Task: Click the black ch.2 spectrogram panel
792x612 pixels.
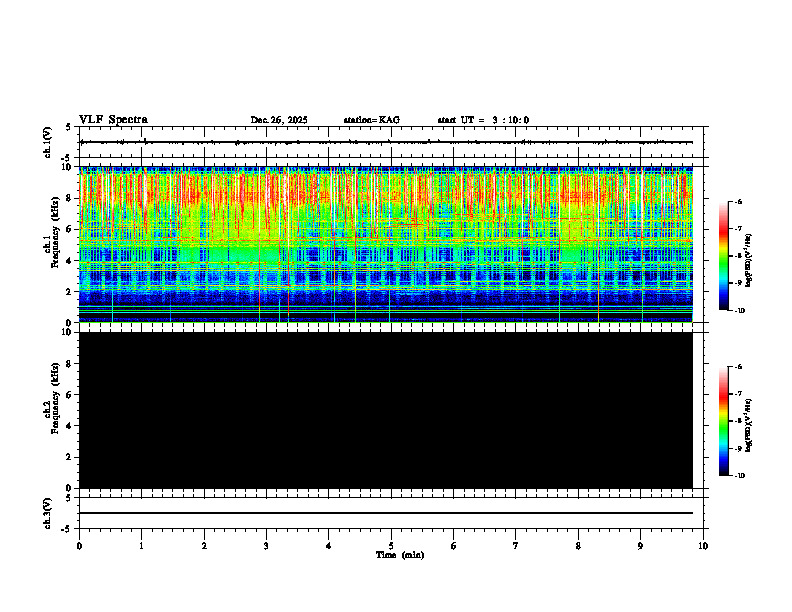Action: (386, 410)
